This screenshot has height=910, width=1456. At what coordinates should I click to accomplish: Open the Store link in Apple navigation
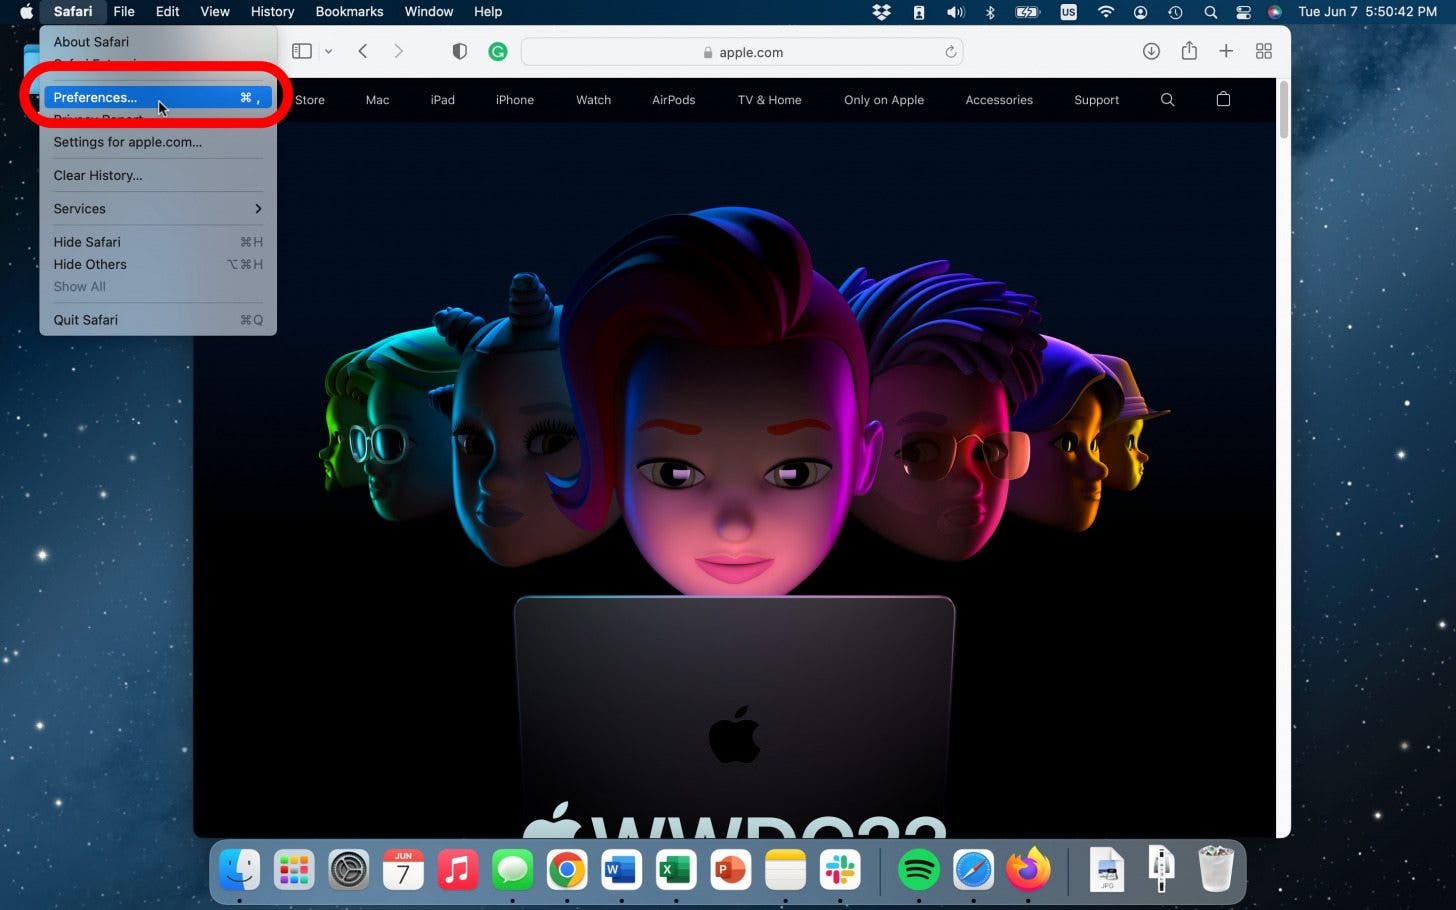(310, 100)
